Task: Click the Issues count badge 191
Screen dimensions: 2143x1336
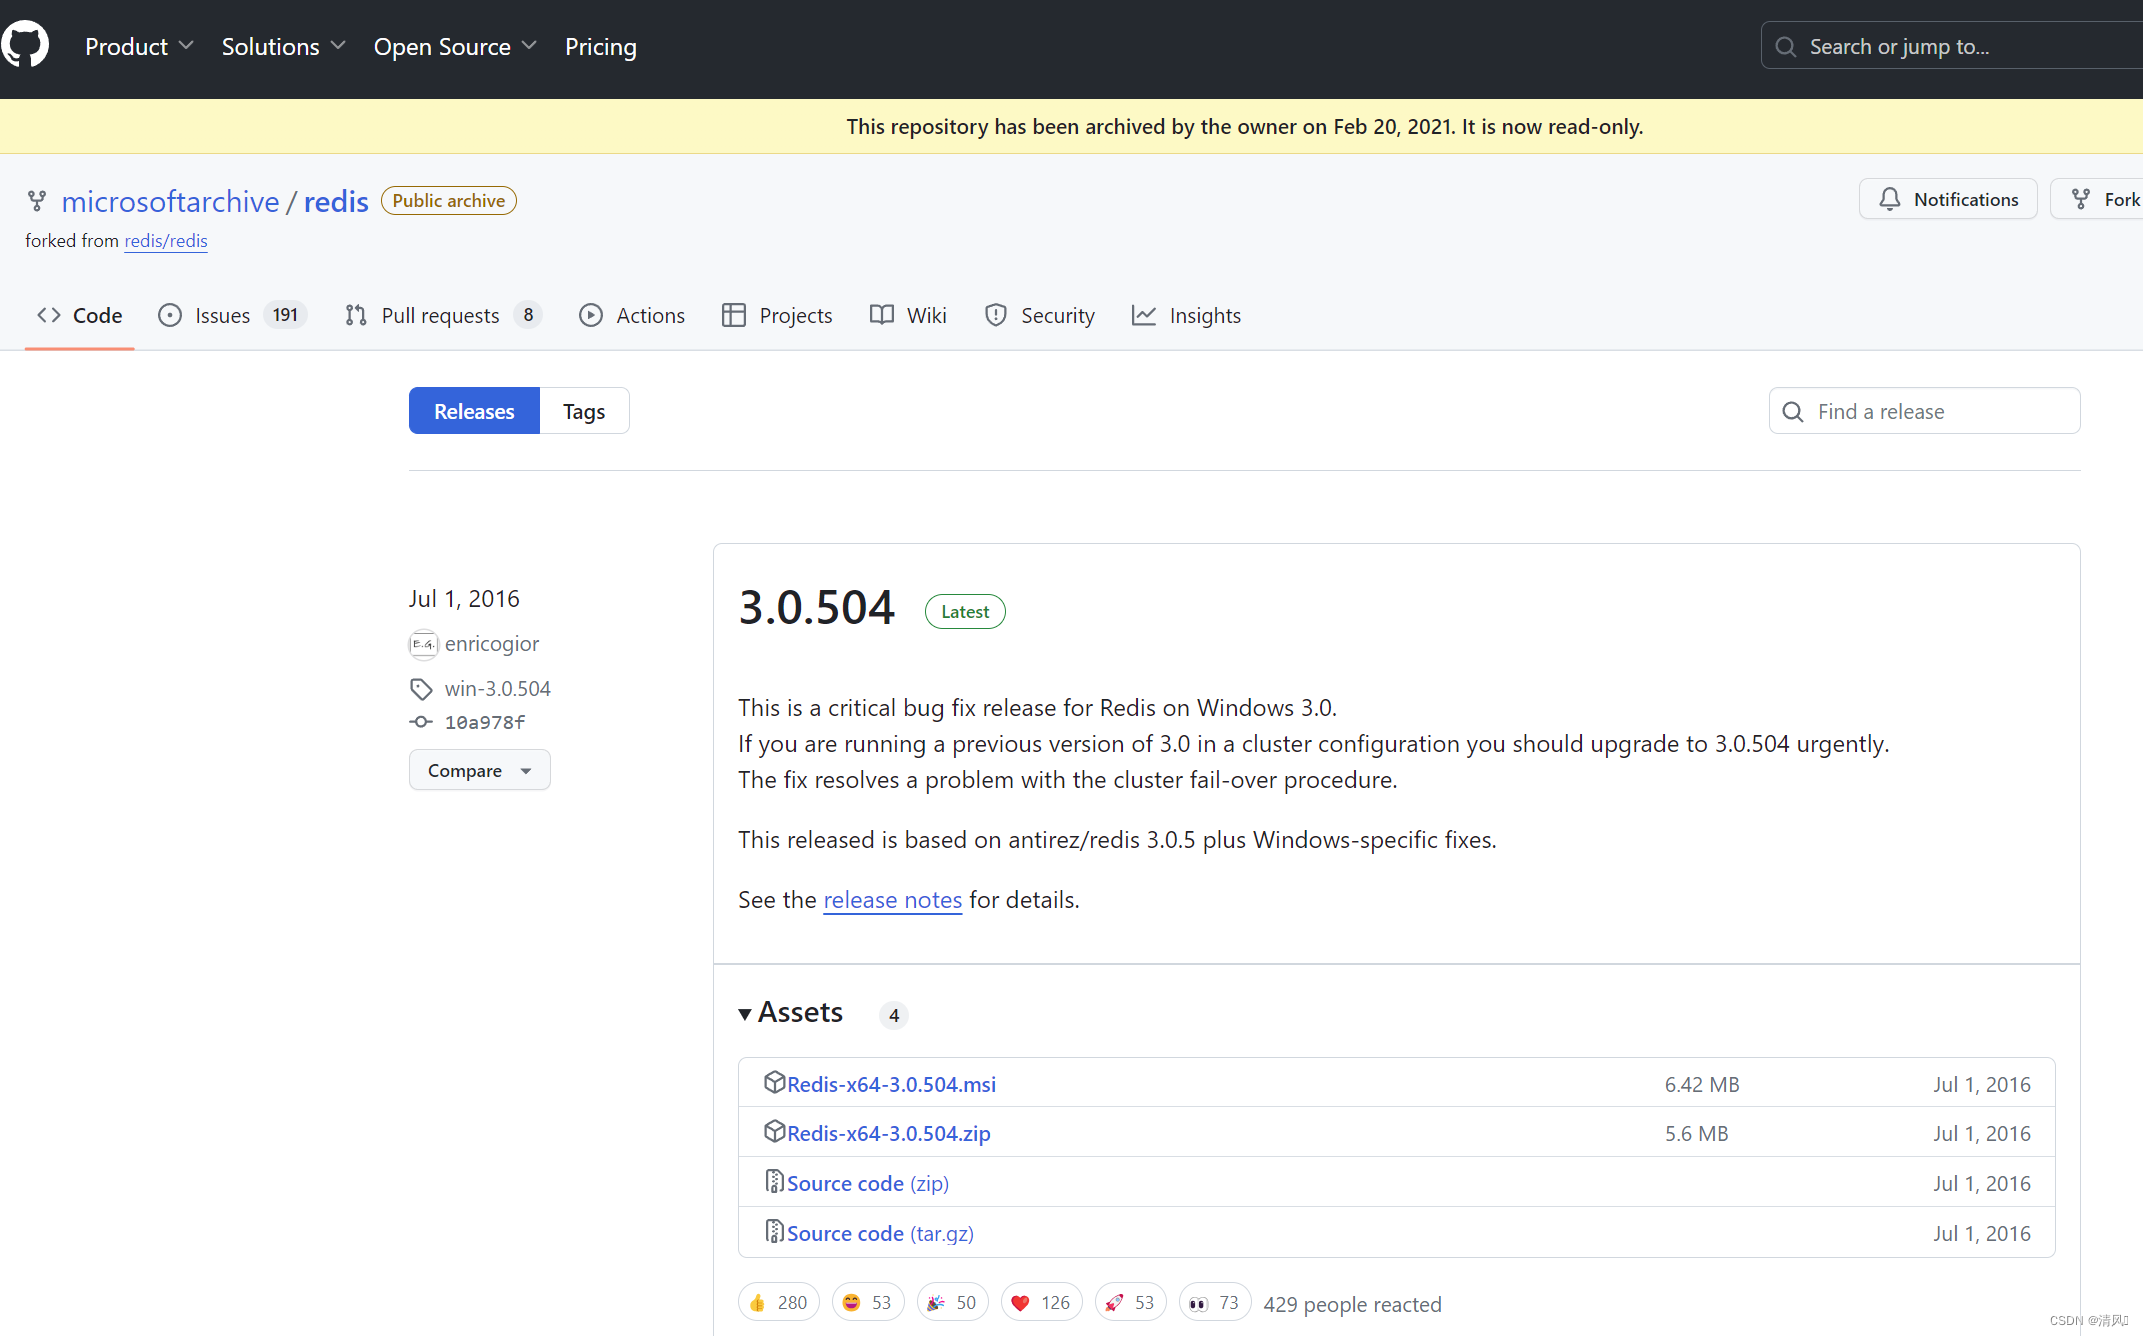Action: (285, 315)
